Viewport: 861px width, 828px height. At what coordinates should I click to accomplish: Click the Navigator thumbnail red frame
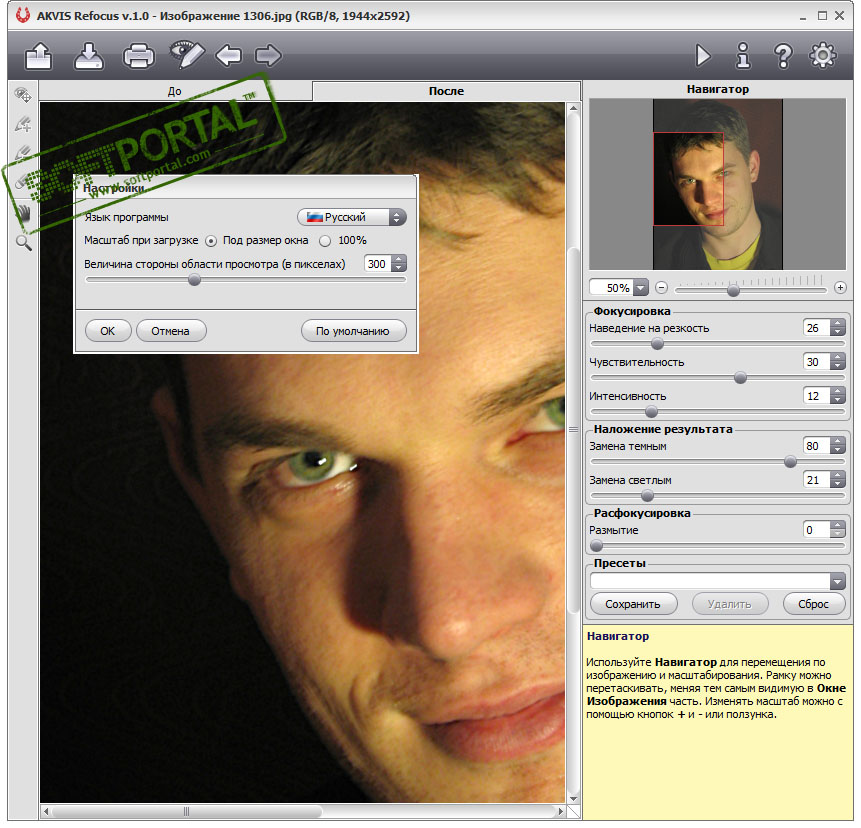click(688, 179)
